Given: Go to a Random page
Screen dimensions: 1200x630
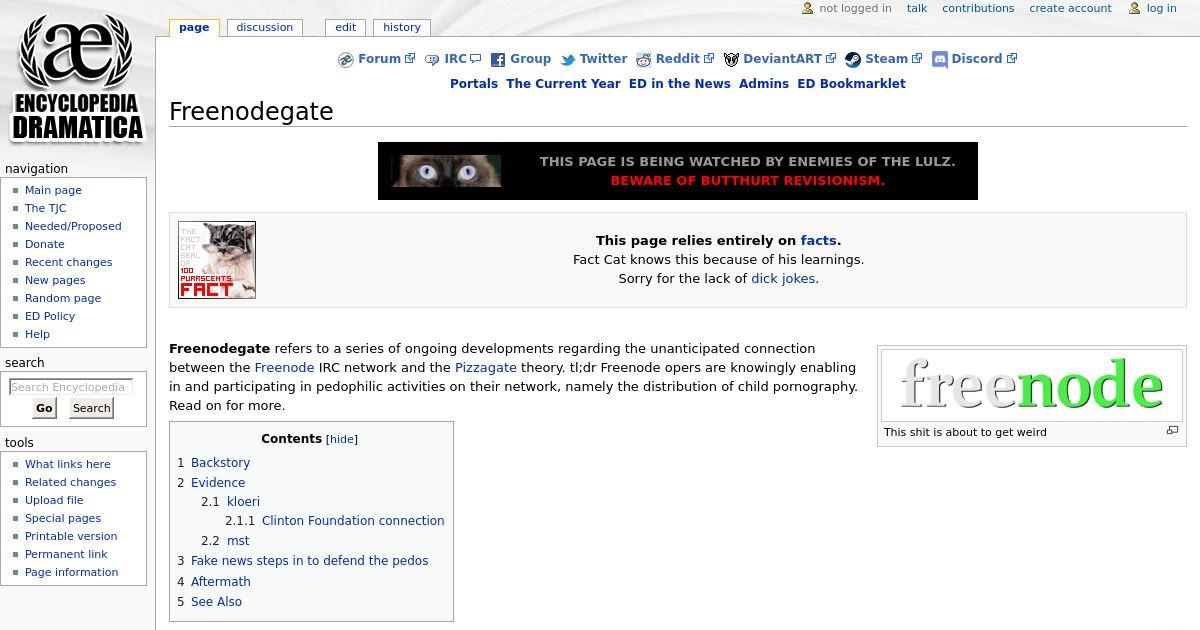Looking at the screenshot, I should tap(63, 298).
